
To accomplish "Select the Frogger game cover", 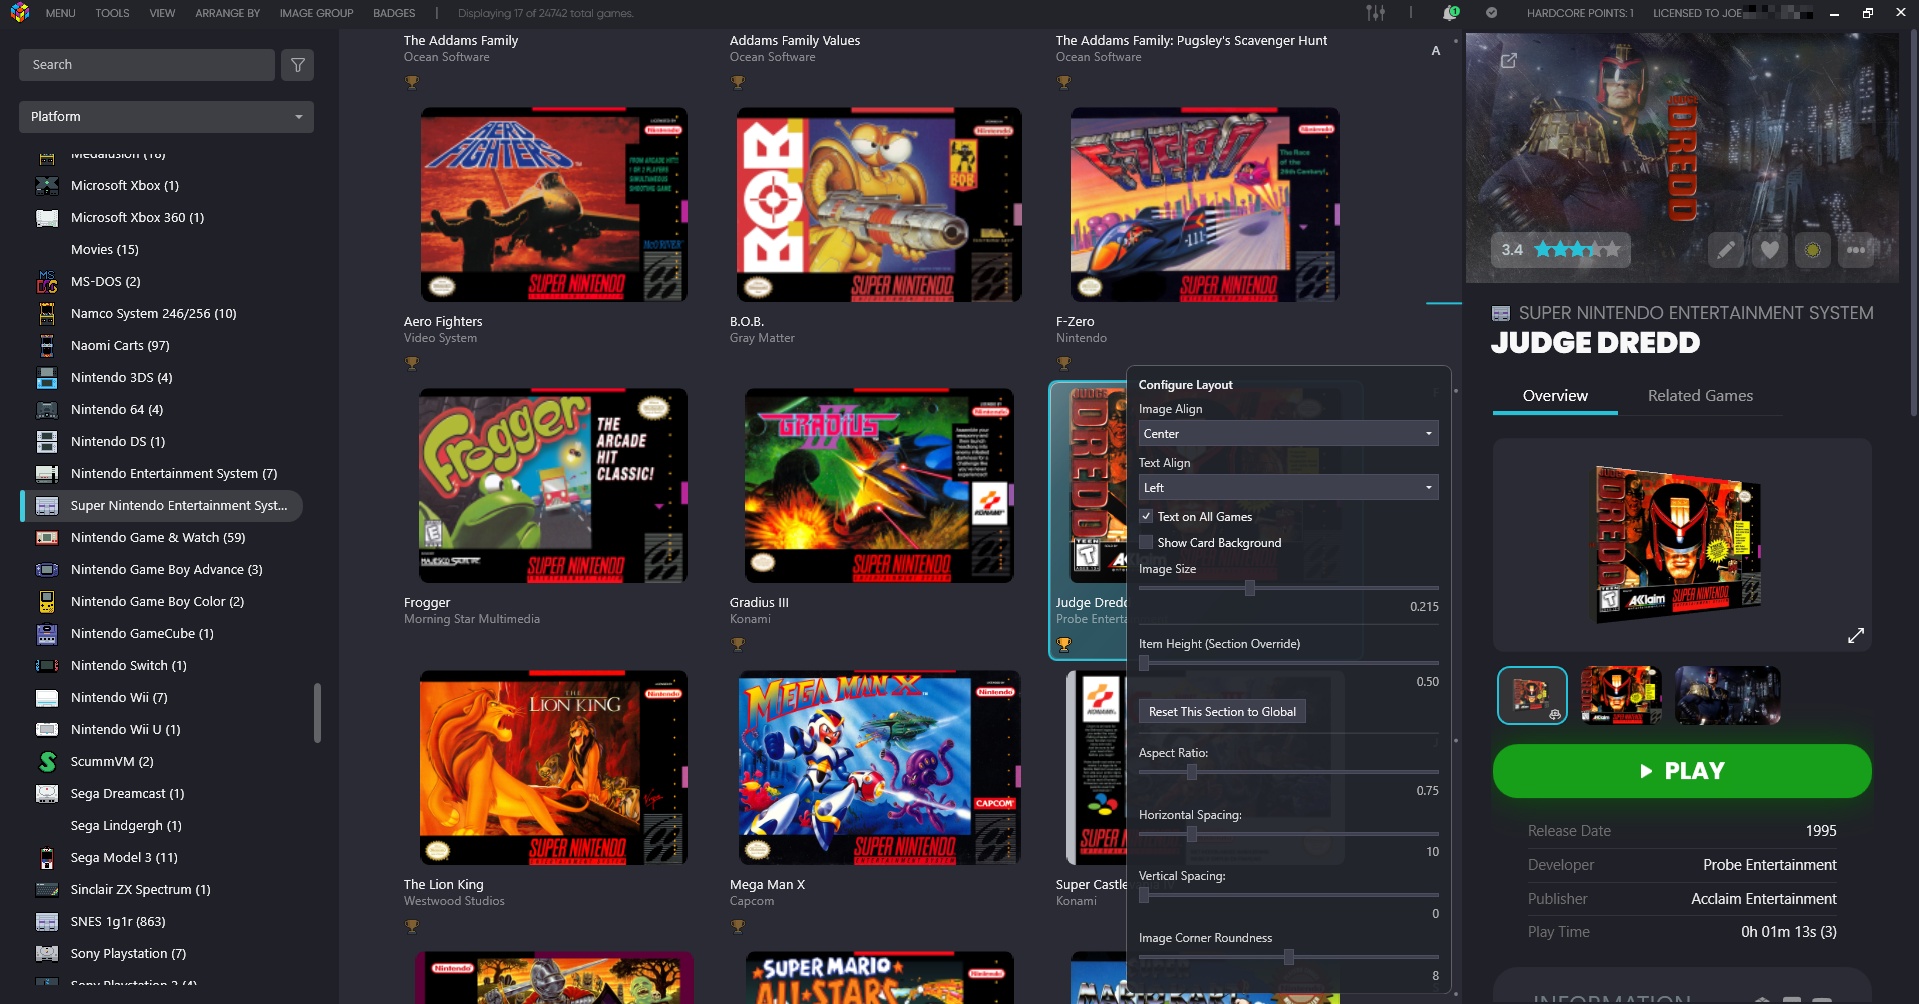I will (553, 486).
